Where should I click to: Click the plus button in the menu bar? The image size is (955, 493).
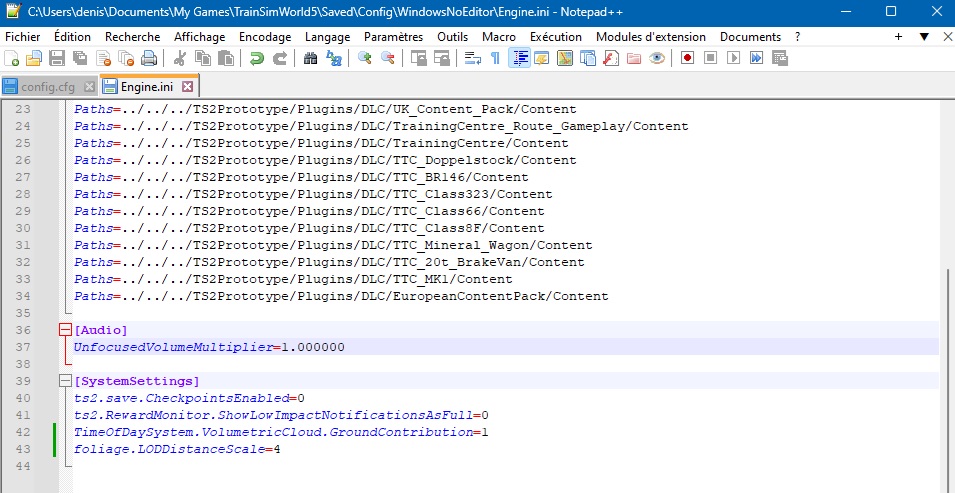pyautogui.click(x=898, y=37)
